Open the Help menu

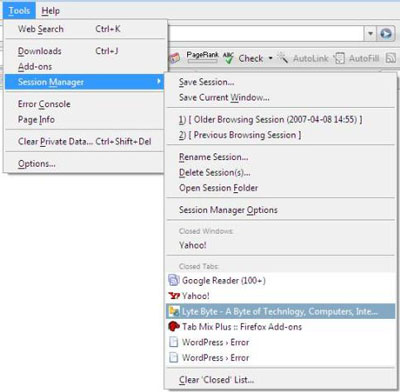pyautogui.click(x=51, y=11)
